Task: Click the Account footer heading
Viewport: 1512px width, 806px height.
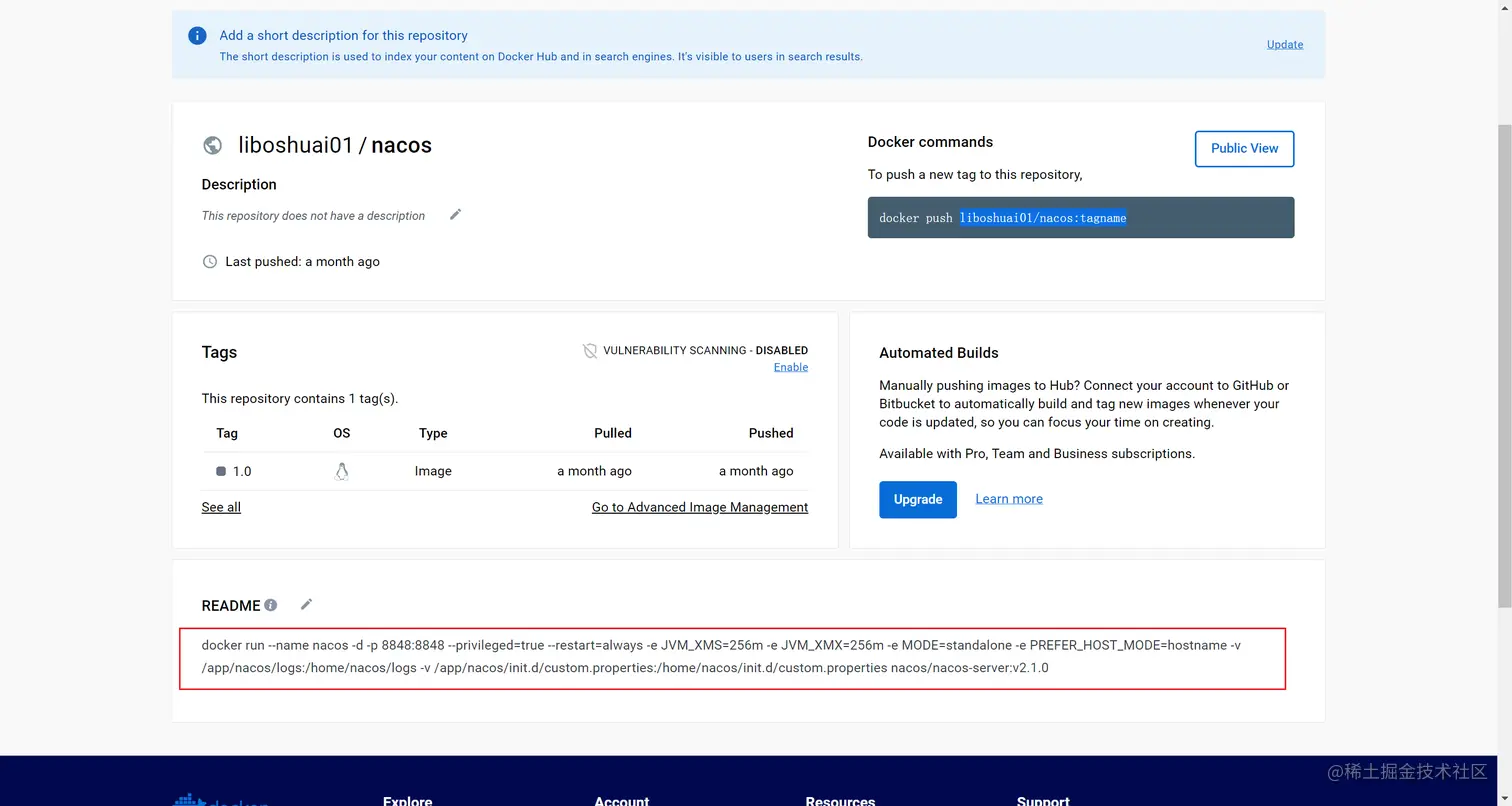Action: point(622,801)
